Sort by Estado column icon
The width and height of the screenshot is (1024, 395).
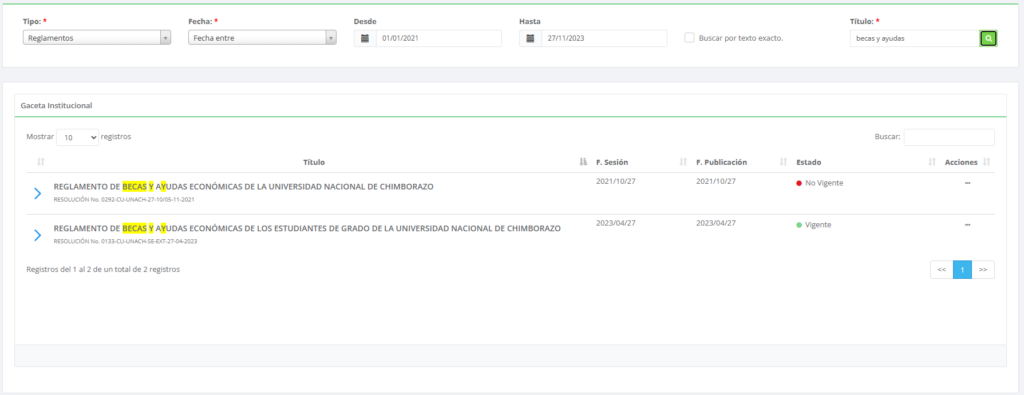(x=932, y=162)
